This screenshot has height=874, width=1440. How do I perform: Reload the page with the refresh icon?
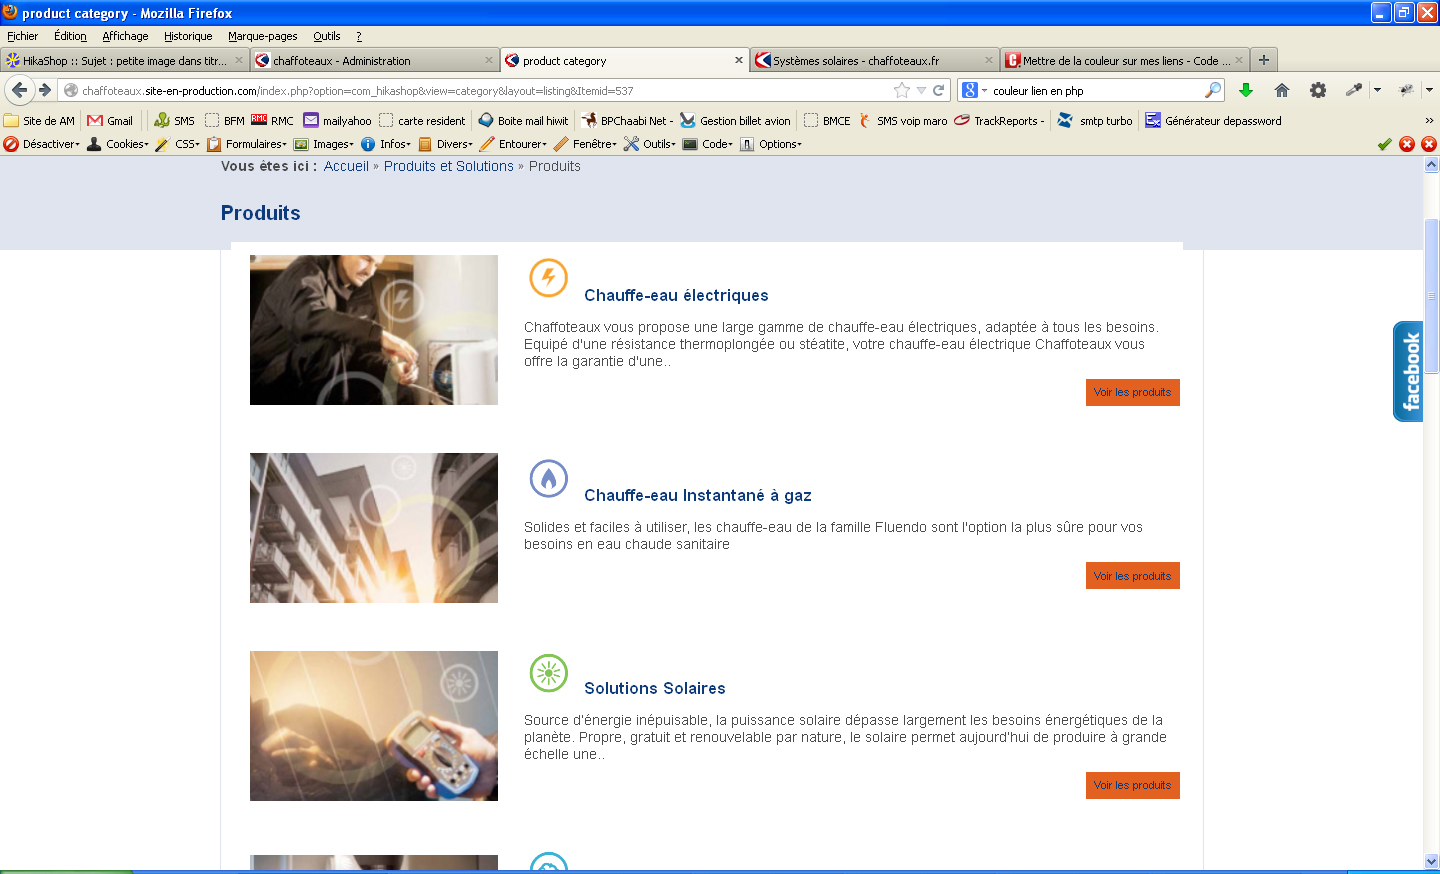coord(939,90)
